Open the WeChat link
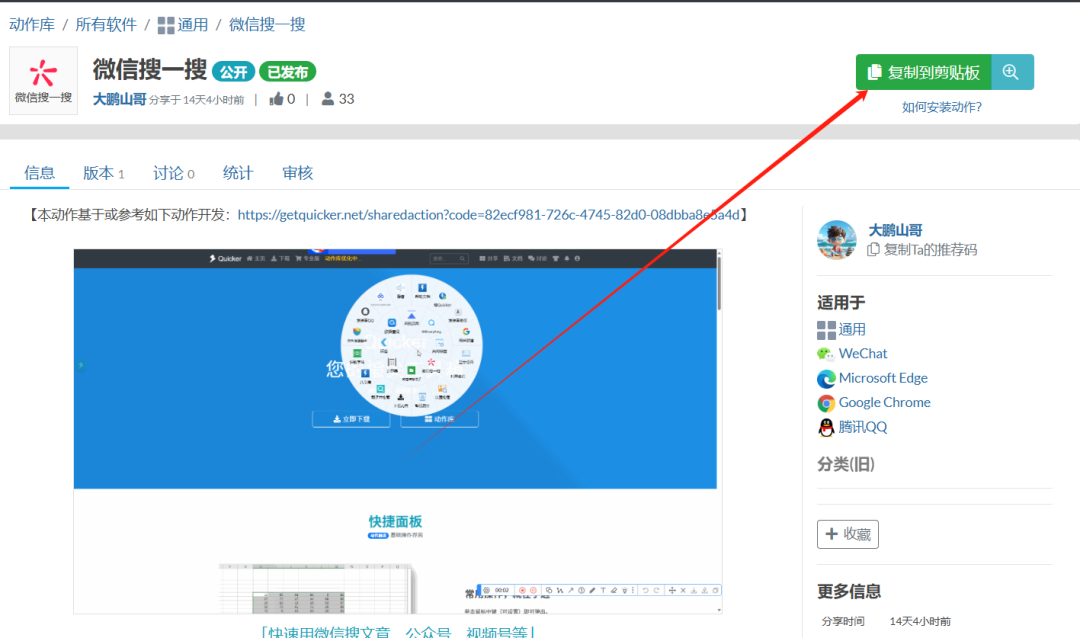The width and height of the screenshot is (1080, 638). pyautogui.click(x=862, y=353)
